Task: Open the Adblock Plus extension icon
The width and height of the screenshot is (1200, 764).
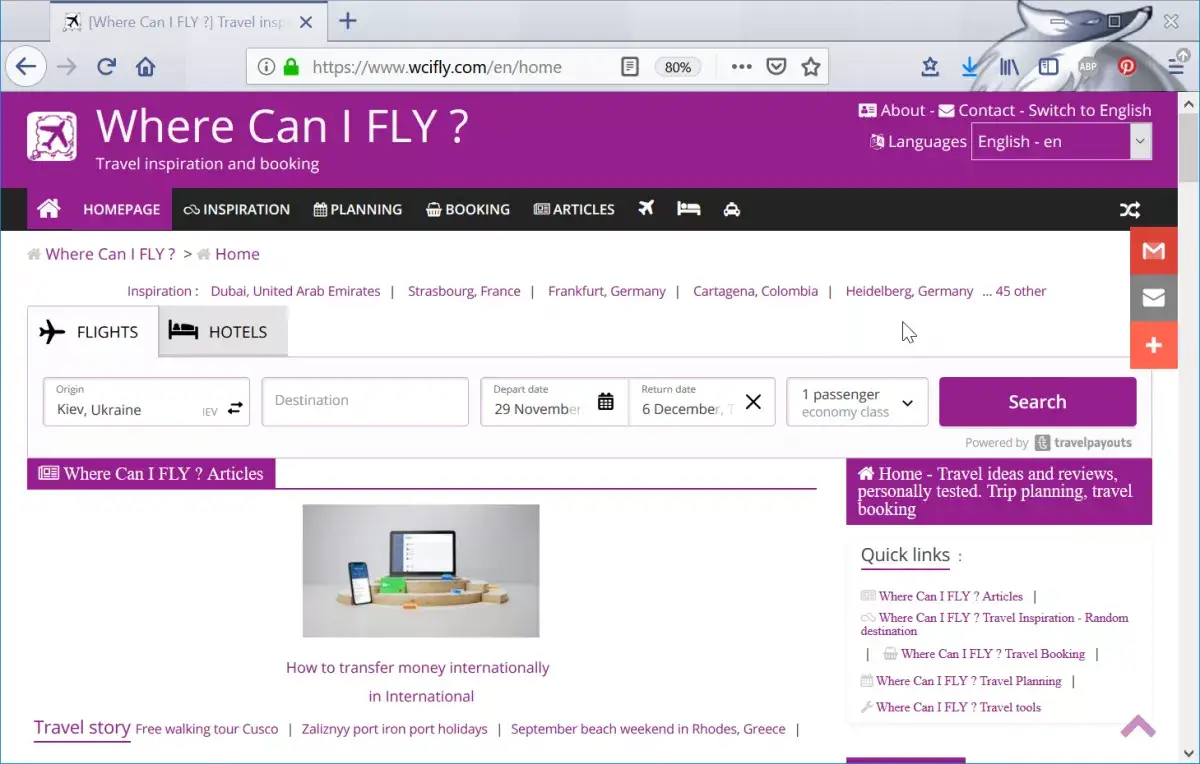Action: pyautogui.click(x=1088, y=67)
